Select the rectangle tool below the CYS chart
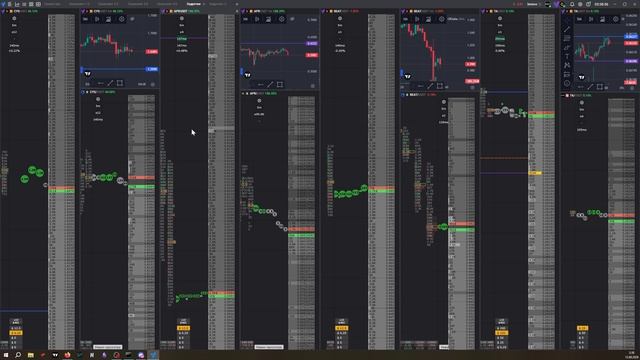Image resolution: width=640 pixels, height=360 pixels. (x=120, y=83)
